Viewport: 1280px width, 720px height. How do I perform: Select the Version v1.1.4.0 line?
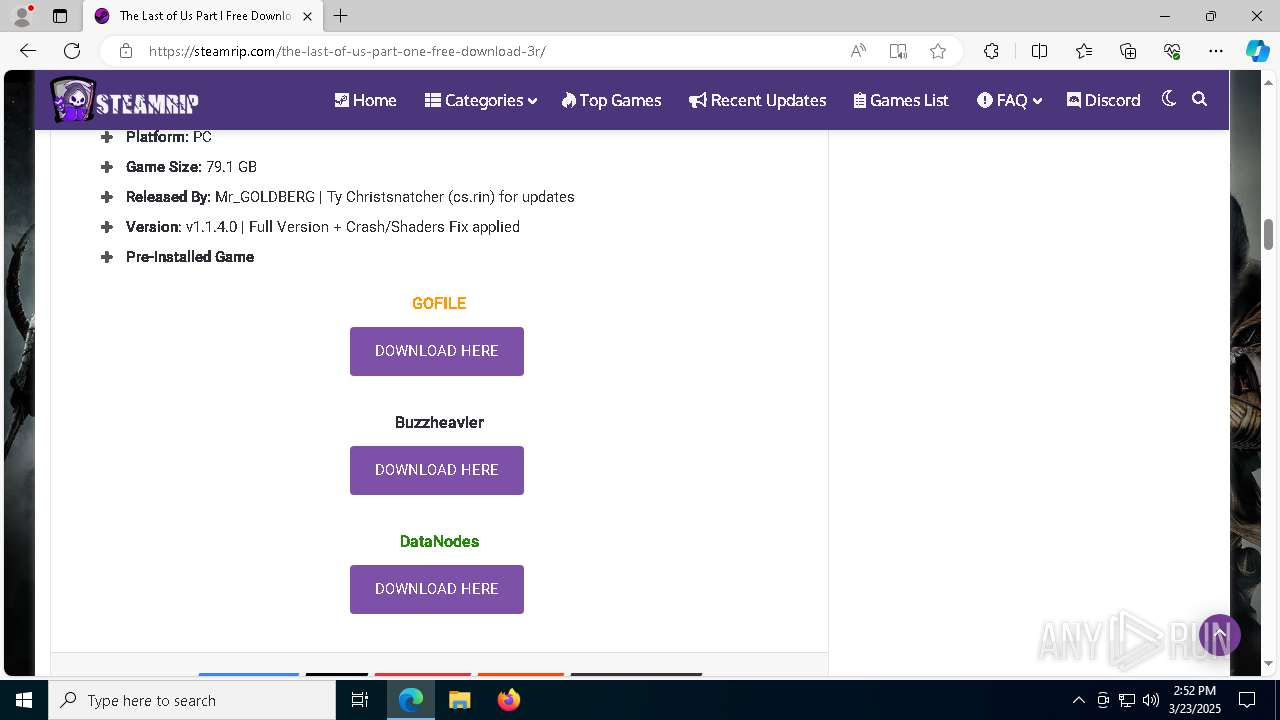point(323,227)
